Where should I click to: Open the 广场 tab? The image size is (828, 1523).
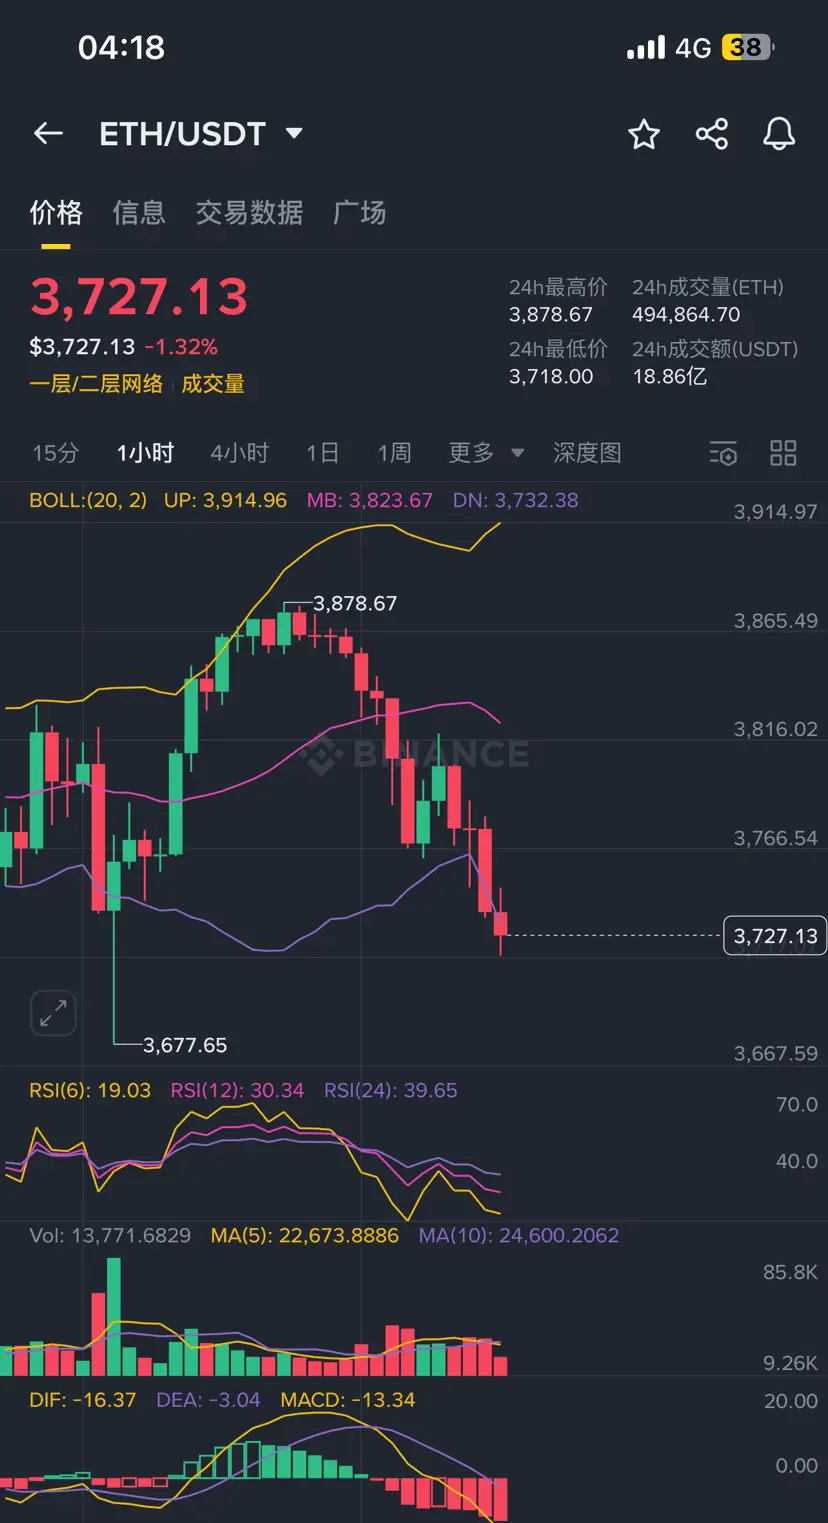(x=359, y=212)
